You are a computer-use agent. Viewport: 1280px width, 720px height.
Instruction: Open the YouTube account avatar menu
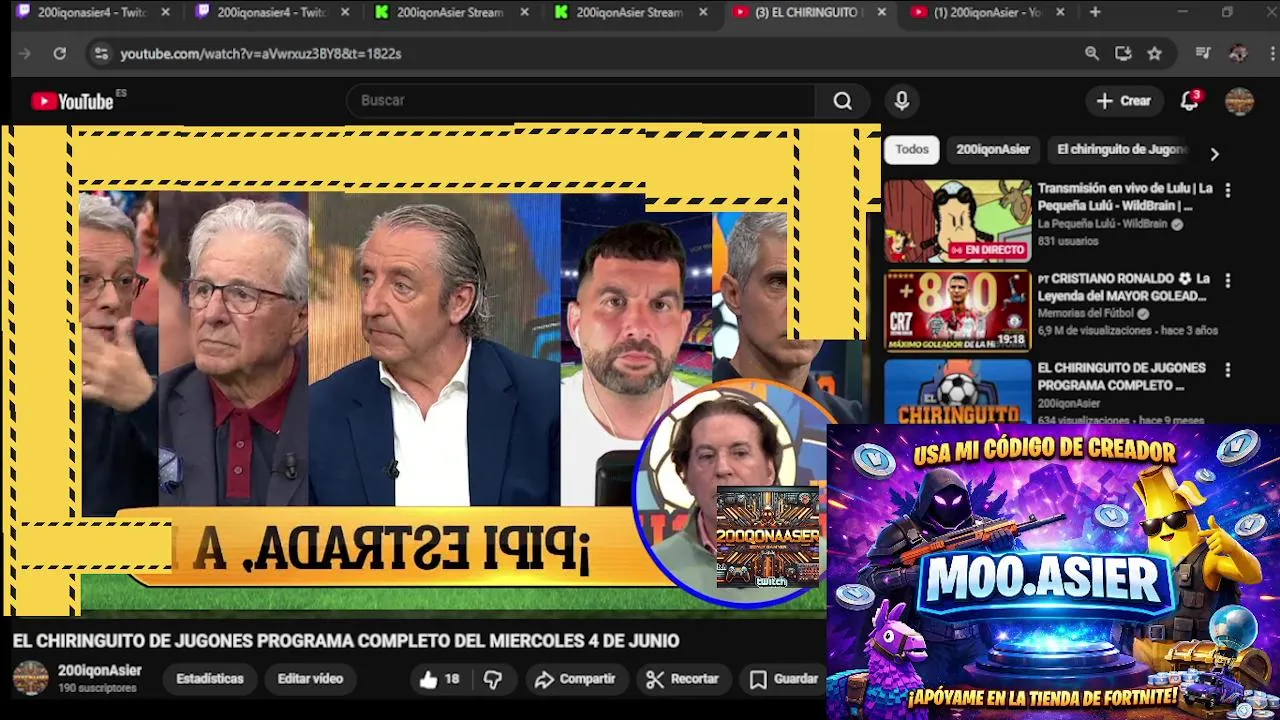1239,101
